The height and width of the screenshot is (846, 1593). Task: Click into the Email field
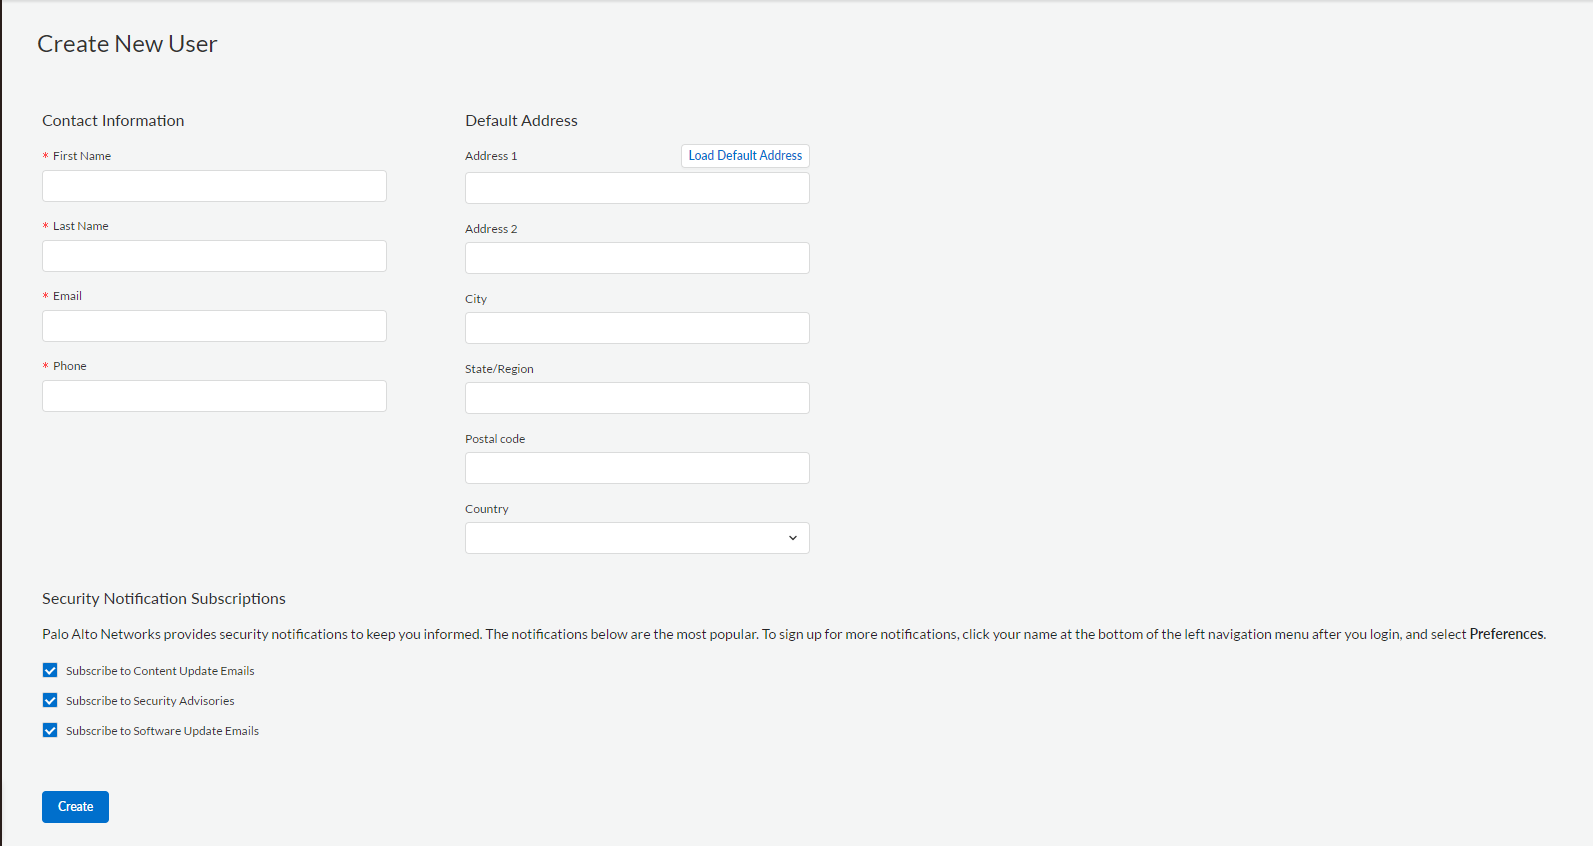(214, 326)
